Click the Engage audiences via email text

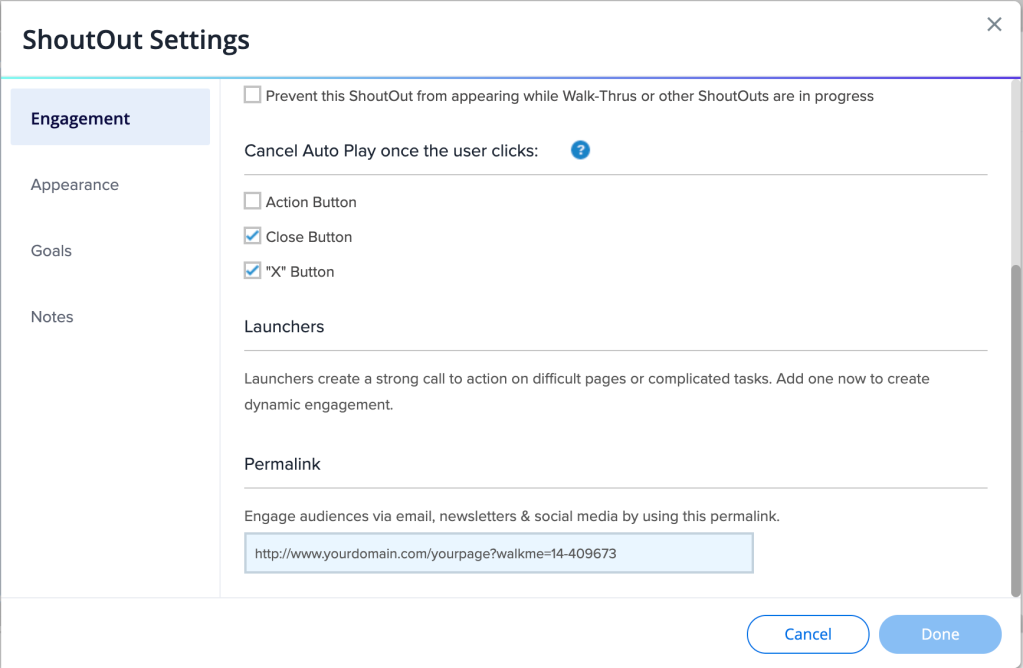(x=511, y=516)
